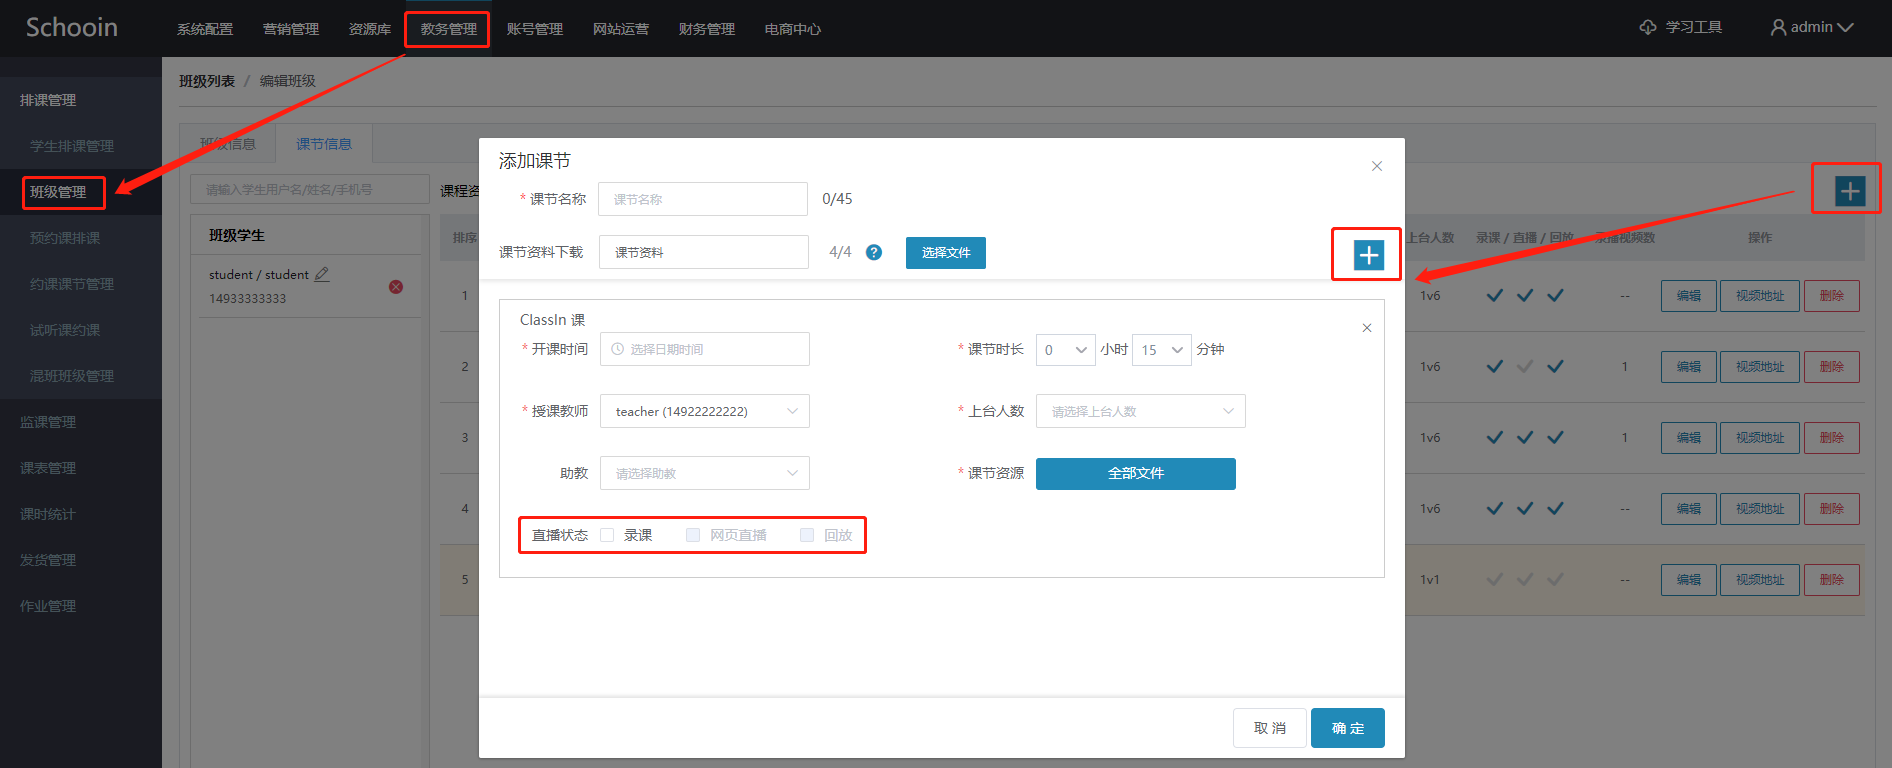Screen dimensions: 1892x768
Task: Open 账号管理 in the top menu
Action: 535,29
